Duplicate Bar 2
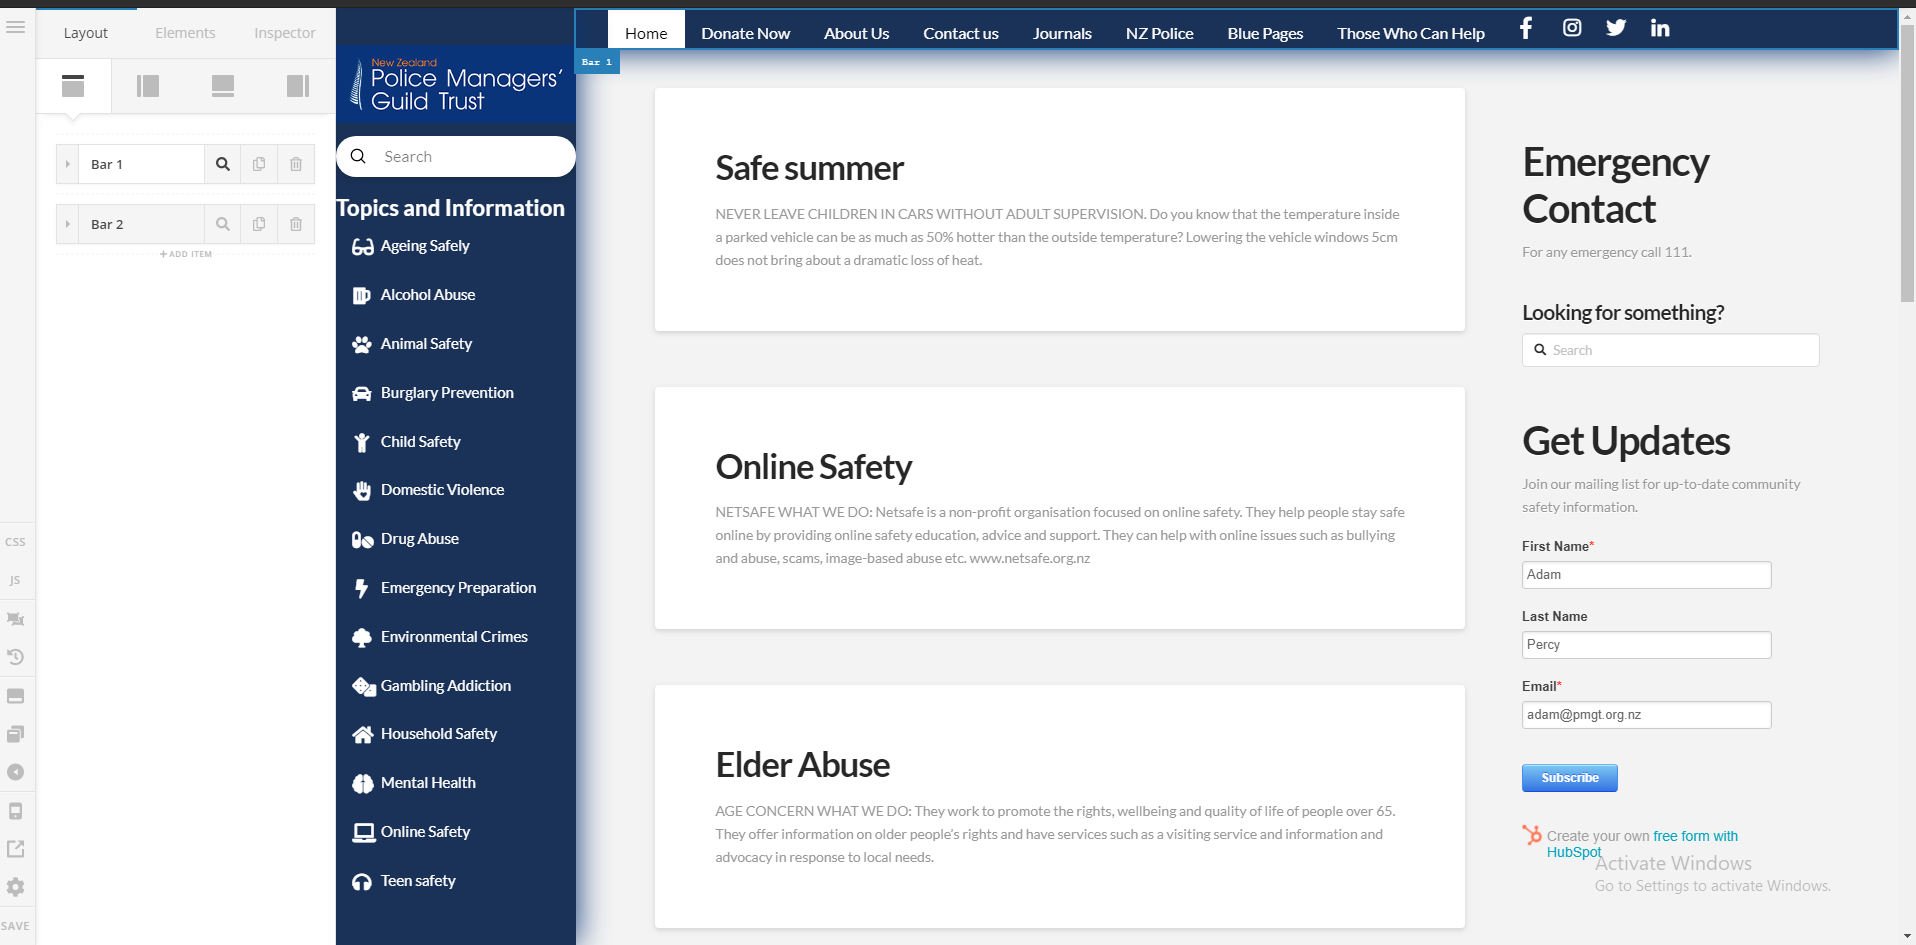Viewport: 1916px width, 945px height. [x=259, y=224]
